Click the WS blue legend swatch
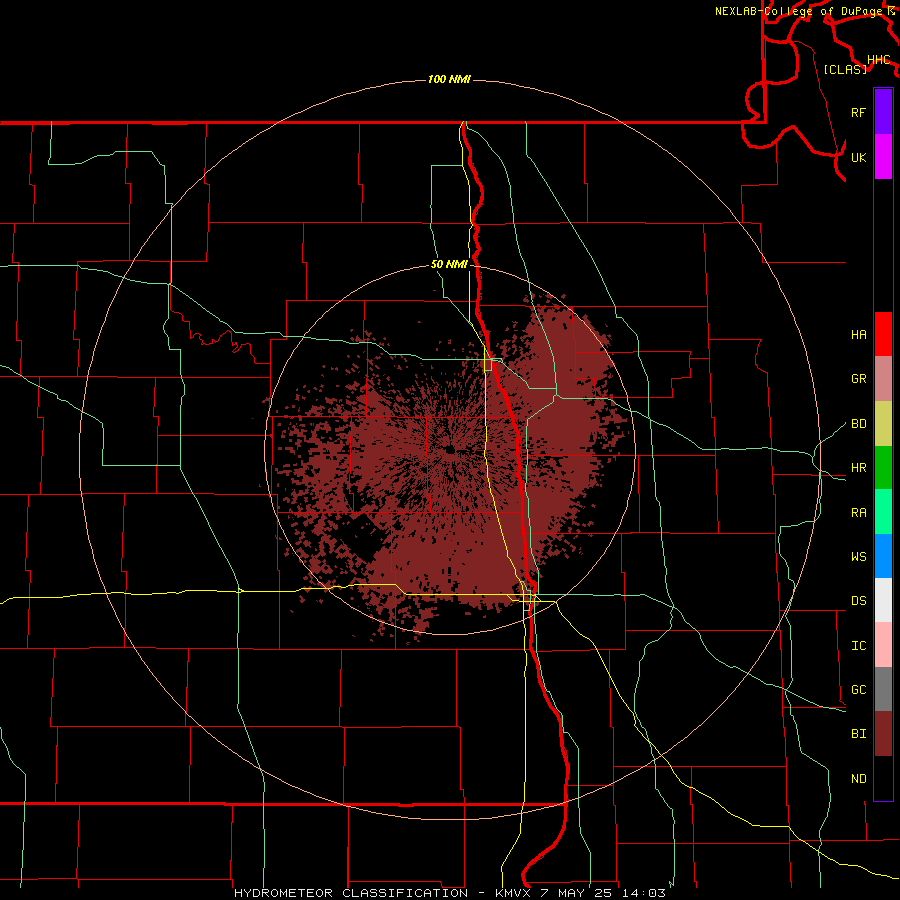Viewport: 900px width, 900px height. [x=883, y=556]
